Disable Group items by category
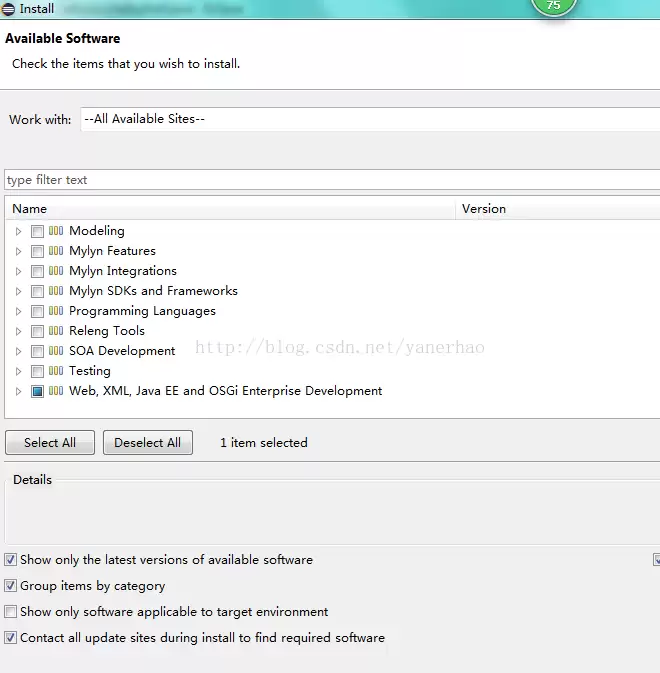The height and width of the screenshot is (673, 660). (10, 586)
